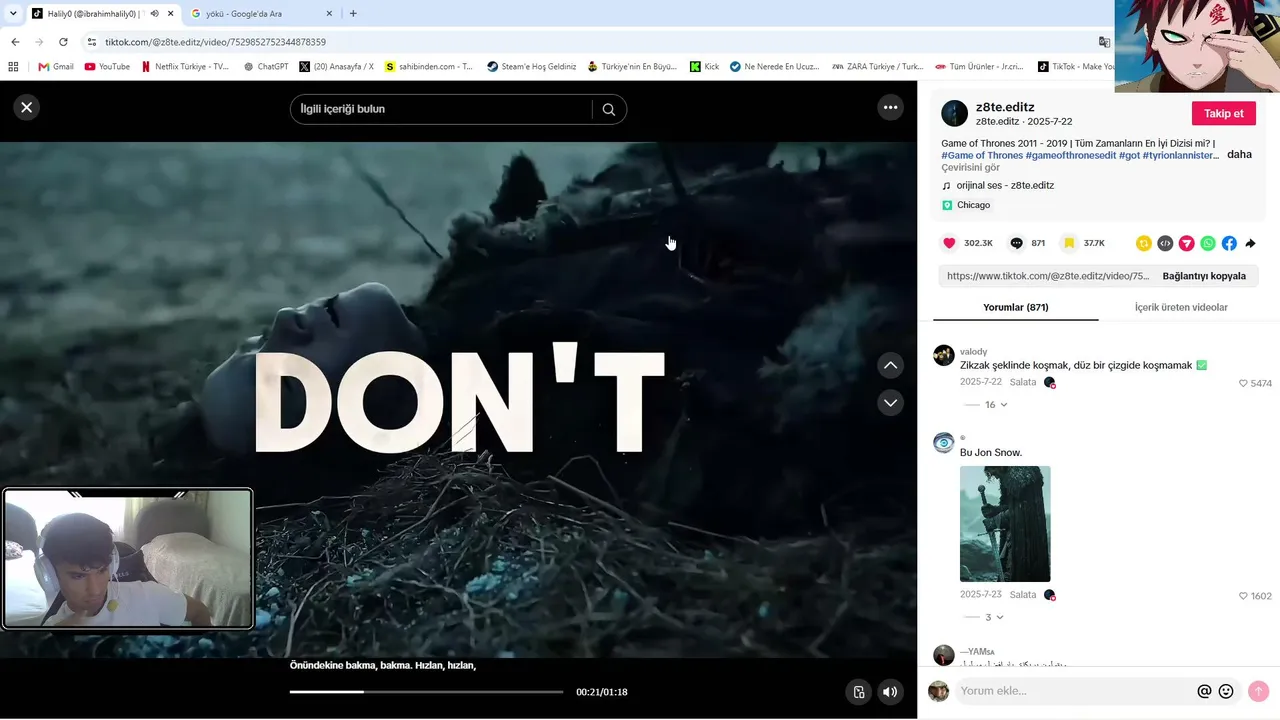This screenshot has height=720, width=1280.
Task: Open more share options arrow icon
Action: (1250, 243)
